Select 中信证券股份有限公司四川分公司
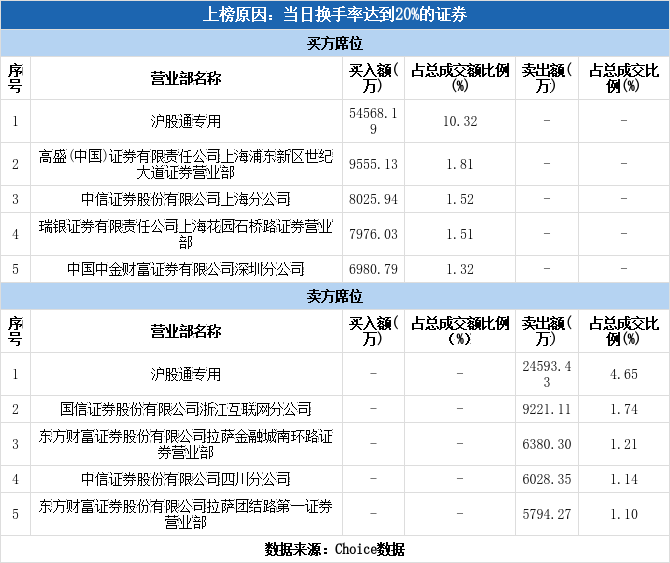Viewport: 670px width, 563px height. 186,479
